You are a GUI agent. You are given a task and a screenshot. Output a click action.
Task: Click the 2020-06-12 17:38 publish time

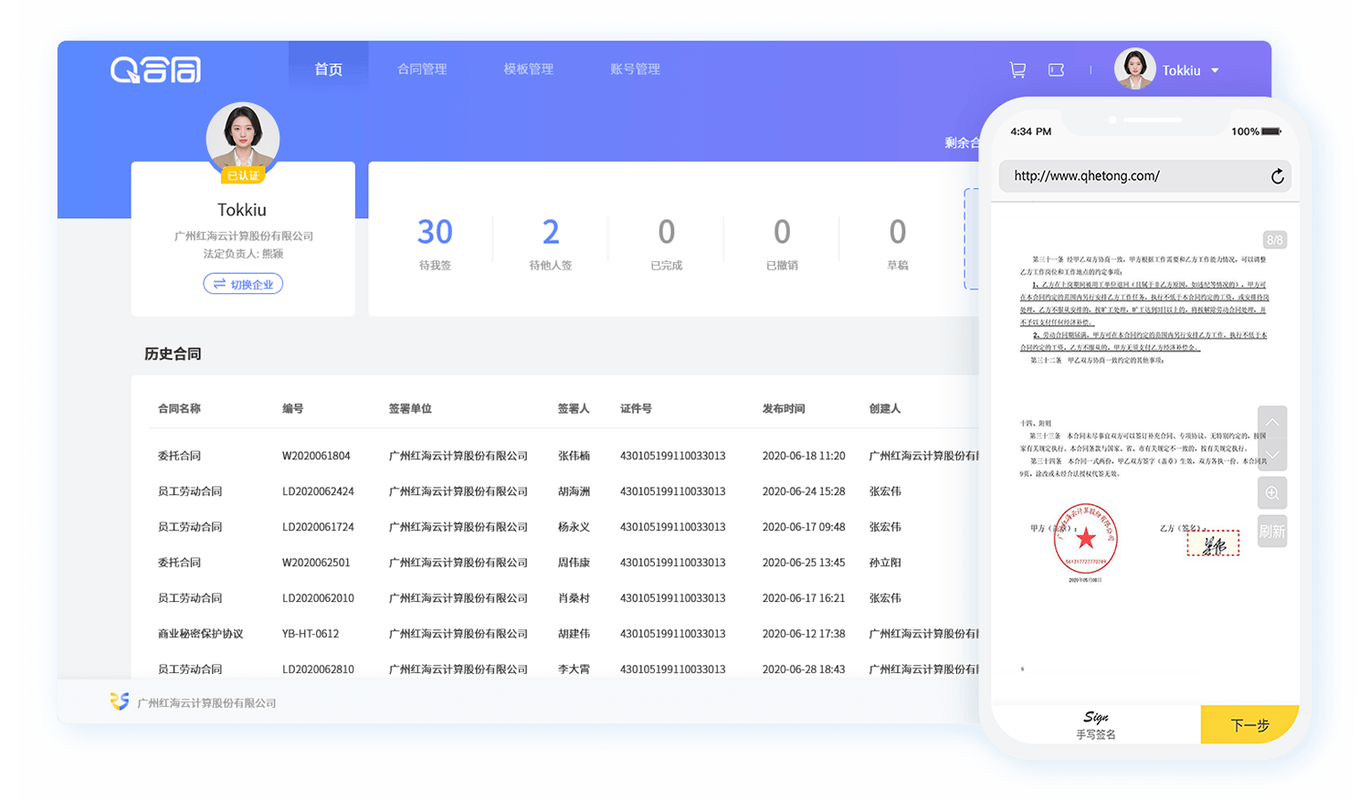click(x=804, y=634)
